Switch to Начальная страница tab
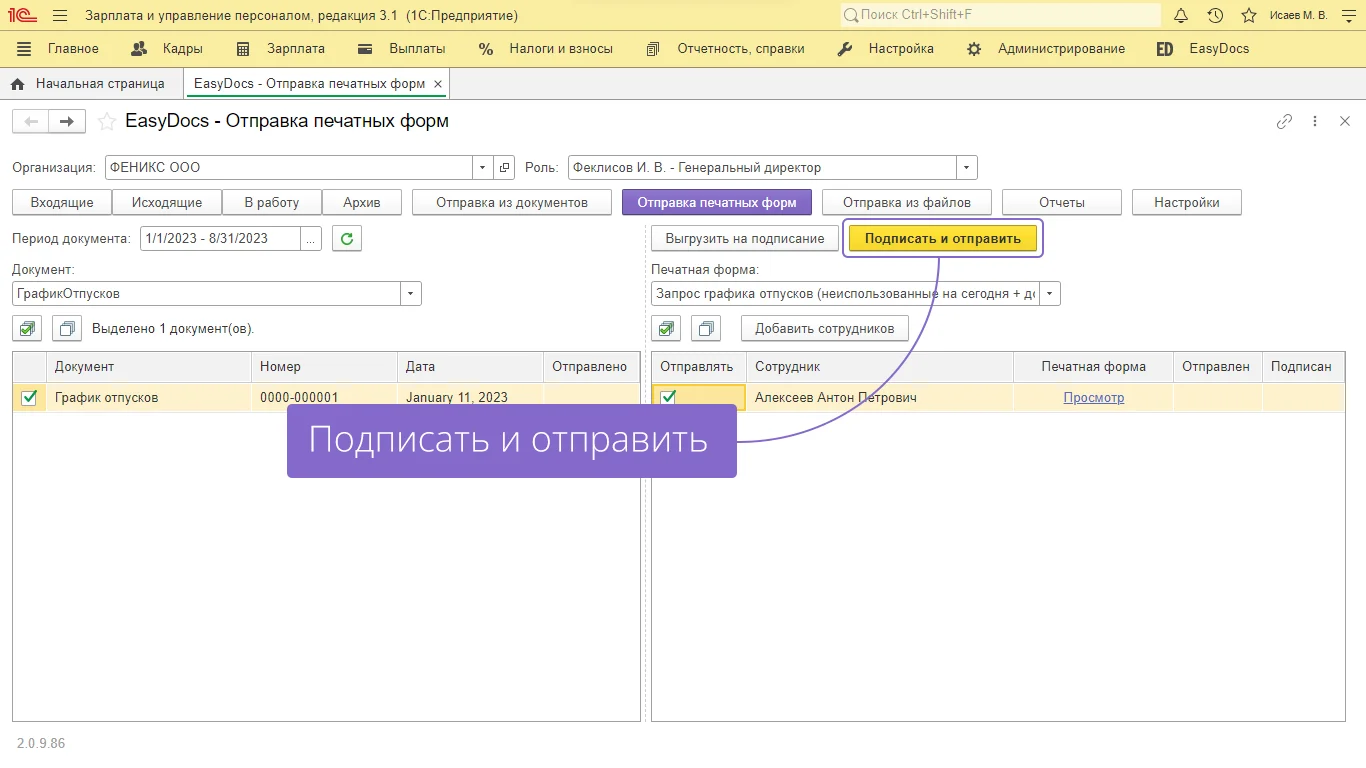The width and height of the screenshot is (1366, 768). click(99, 84)
